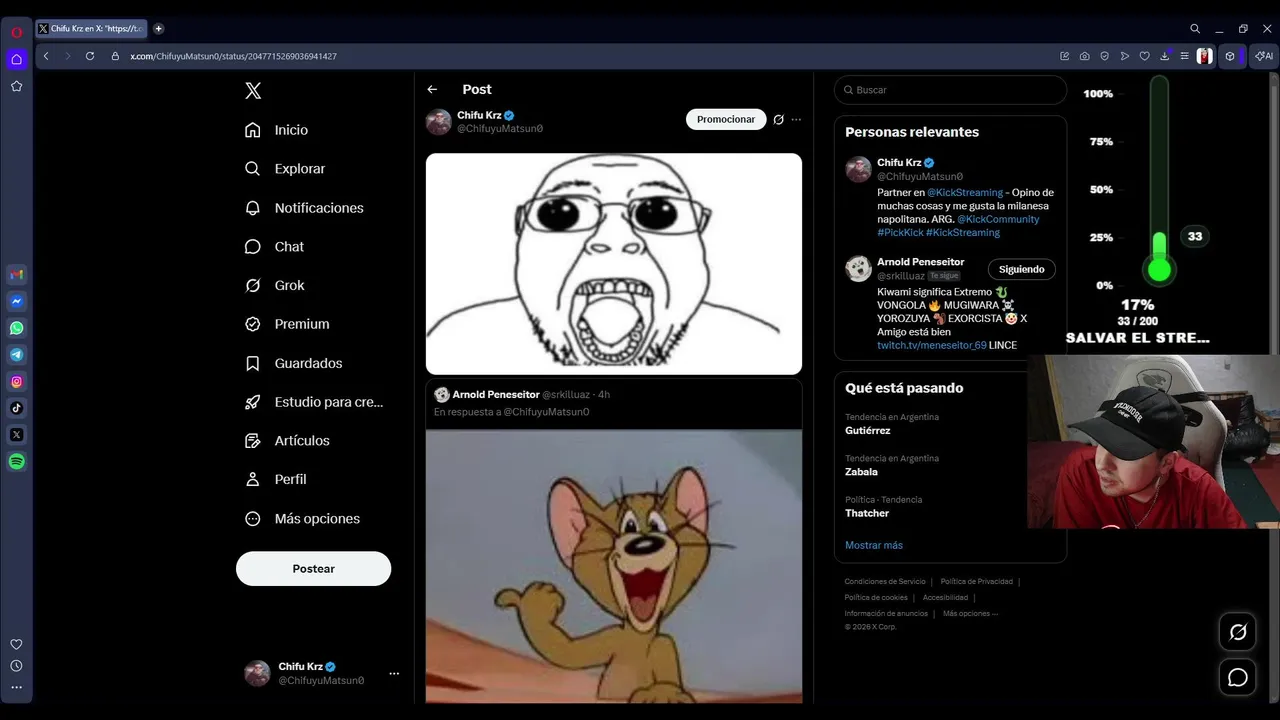Click the Postear button
This screenshot has height=720, width=1280.
[313, 569]
